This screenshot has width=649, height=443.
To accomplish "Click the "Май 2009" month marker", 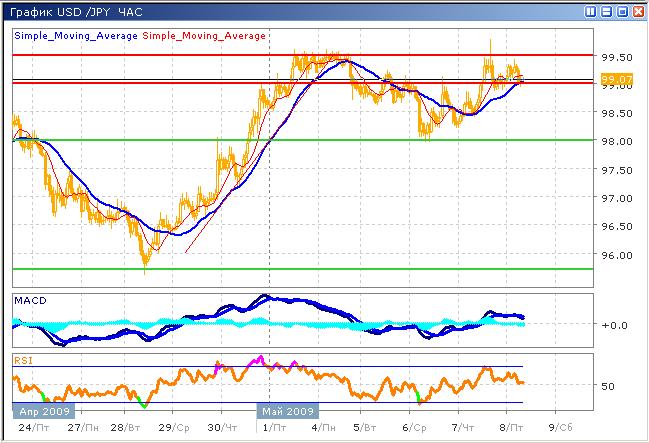I will [x=288, y=410].
